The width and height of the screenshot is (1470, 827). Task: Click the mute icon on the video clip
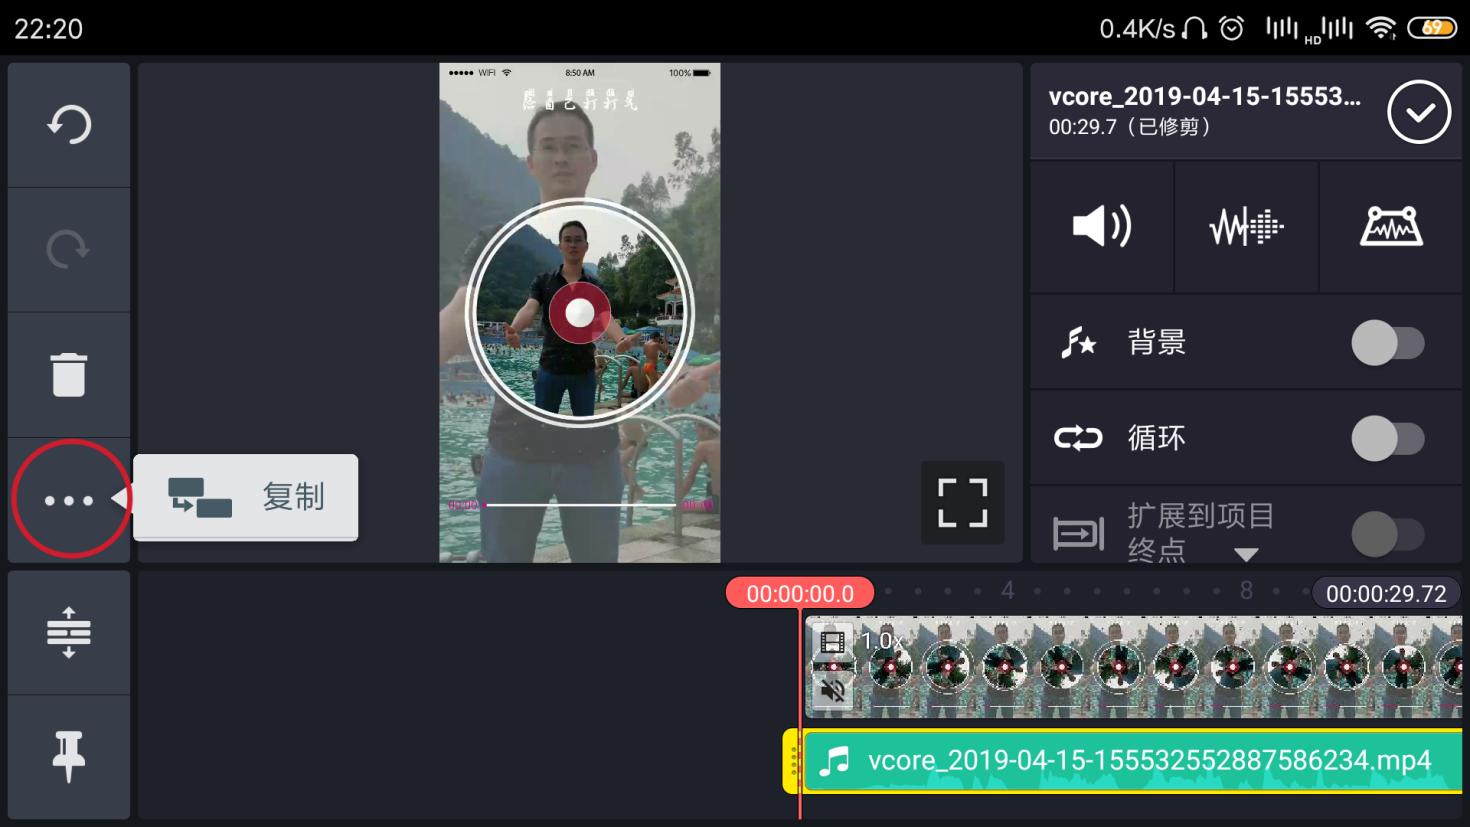[833, 689]
